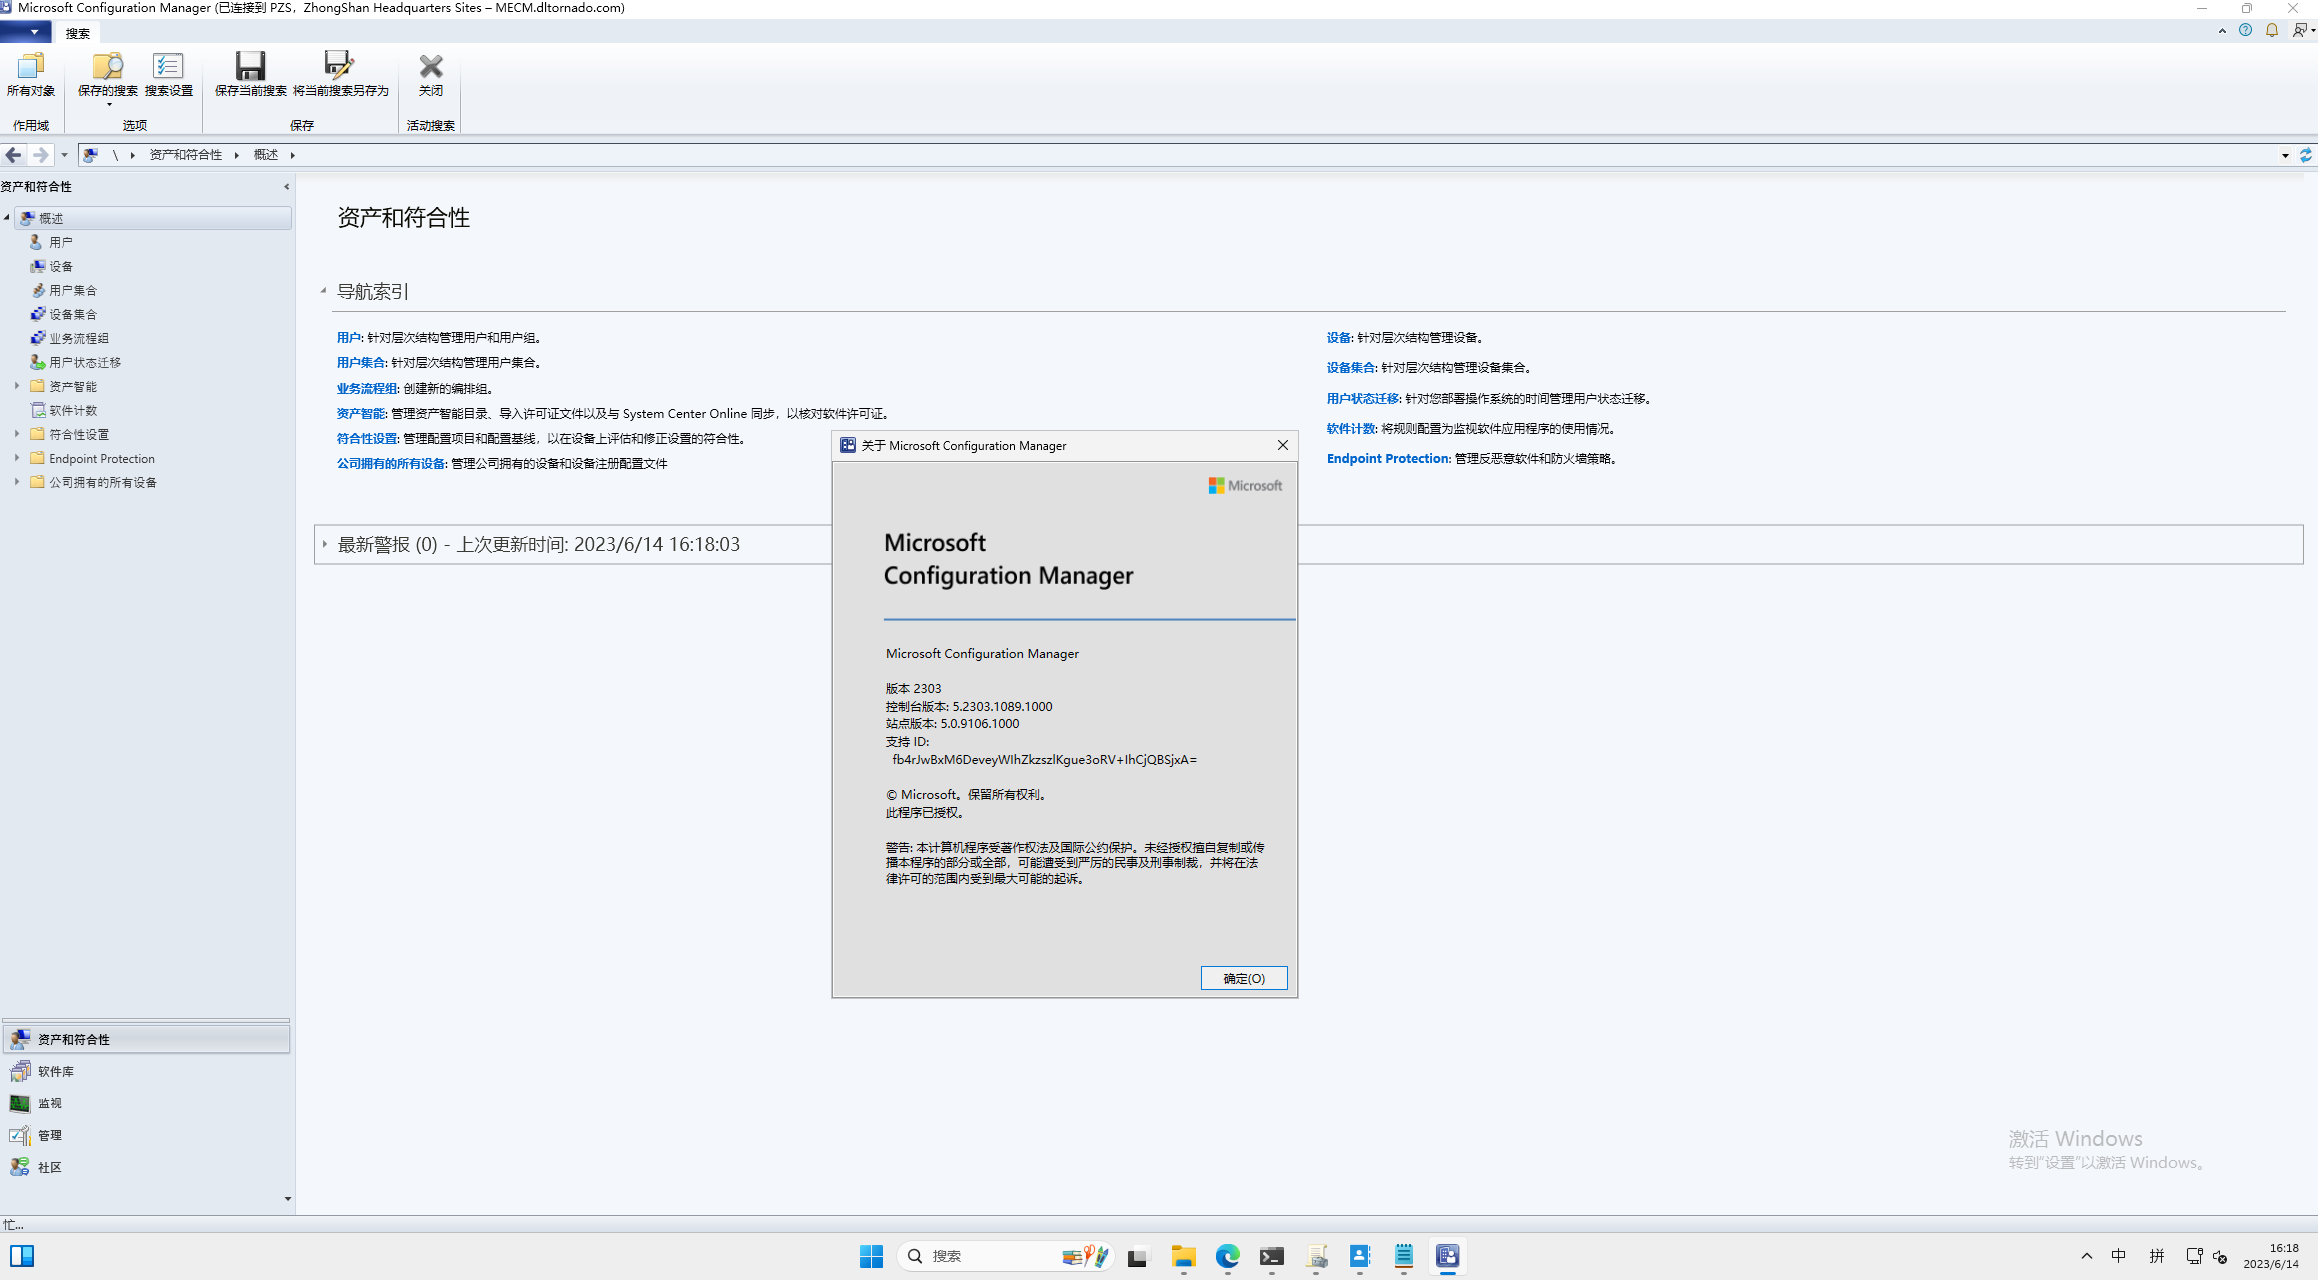The height and width of the screenshot is (1280, 2318).
Task: Open the Community workspace
Action: [x=49, y=1167]
